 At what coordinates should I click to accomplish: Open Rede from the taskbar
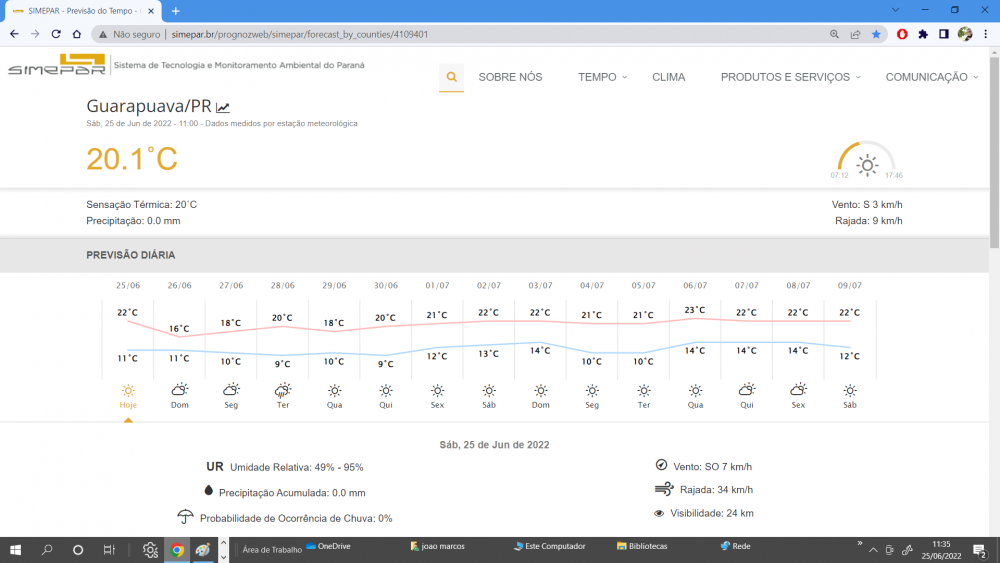[735, 546]
